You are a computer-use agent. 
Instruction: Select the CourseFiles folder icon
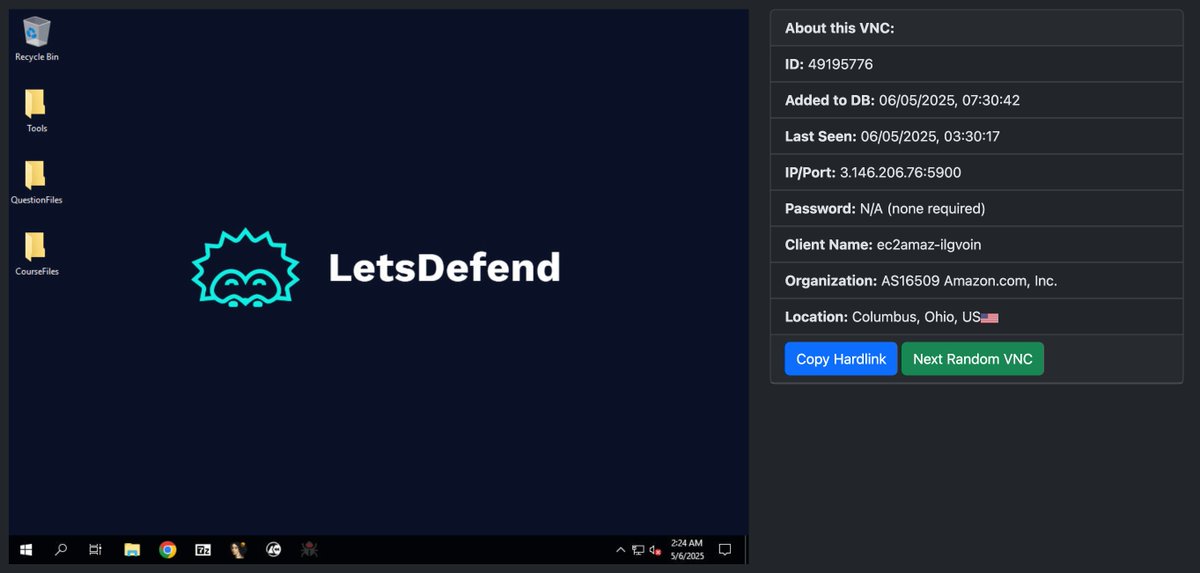[36, 254]
